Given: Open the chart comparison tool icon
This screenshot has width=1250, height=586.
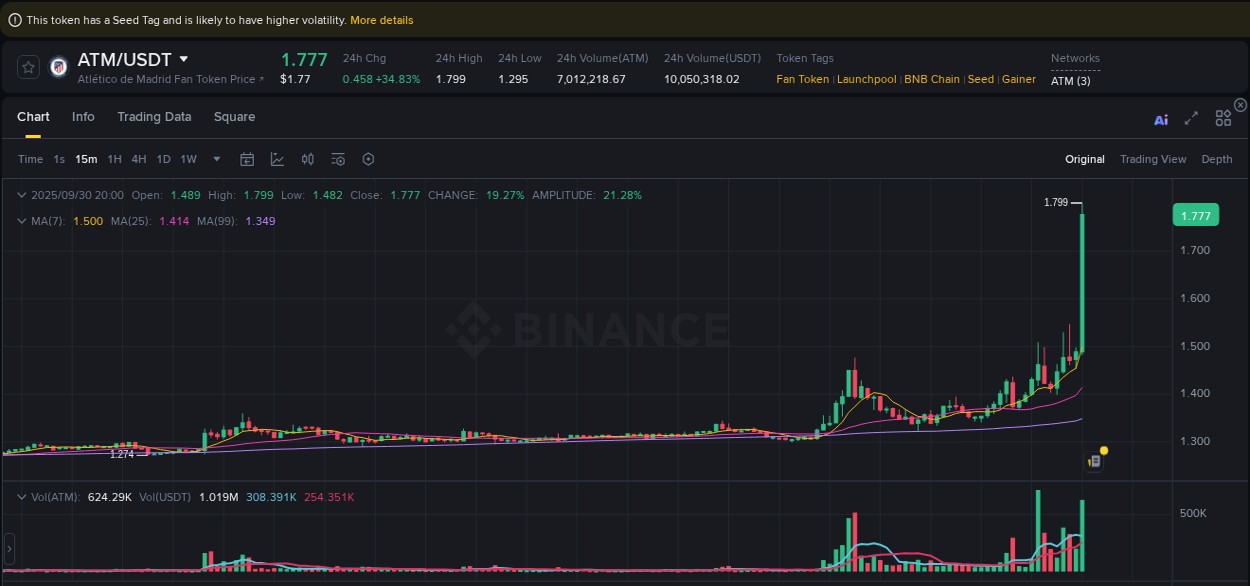Looking at the screenshot, I should pos(307,159).
